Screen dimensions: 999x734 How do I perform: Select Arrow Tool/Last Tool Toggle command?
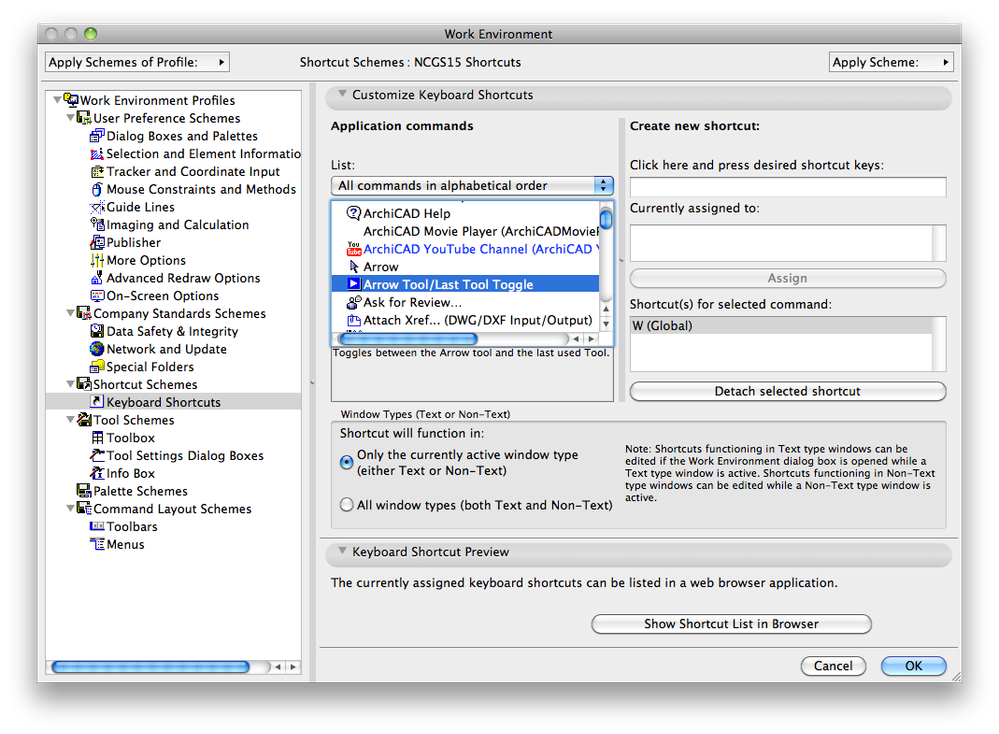click(465, 284)
